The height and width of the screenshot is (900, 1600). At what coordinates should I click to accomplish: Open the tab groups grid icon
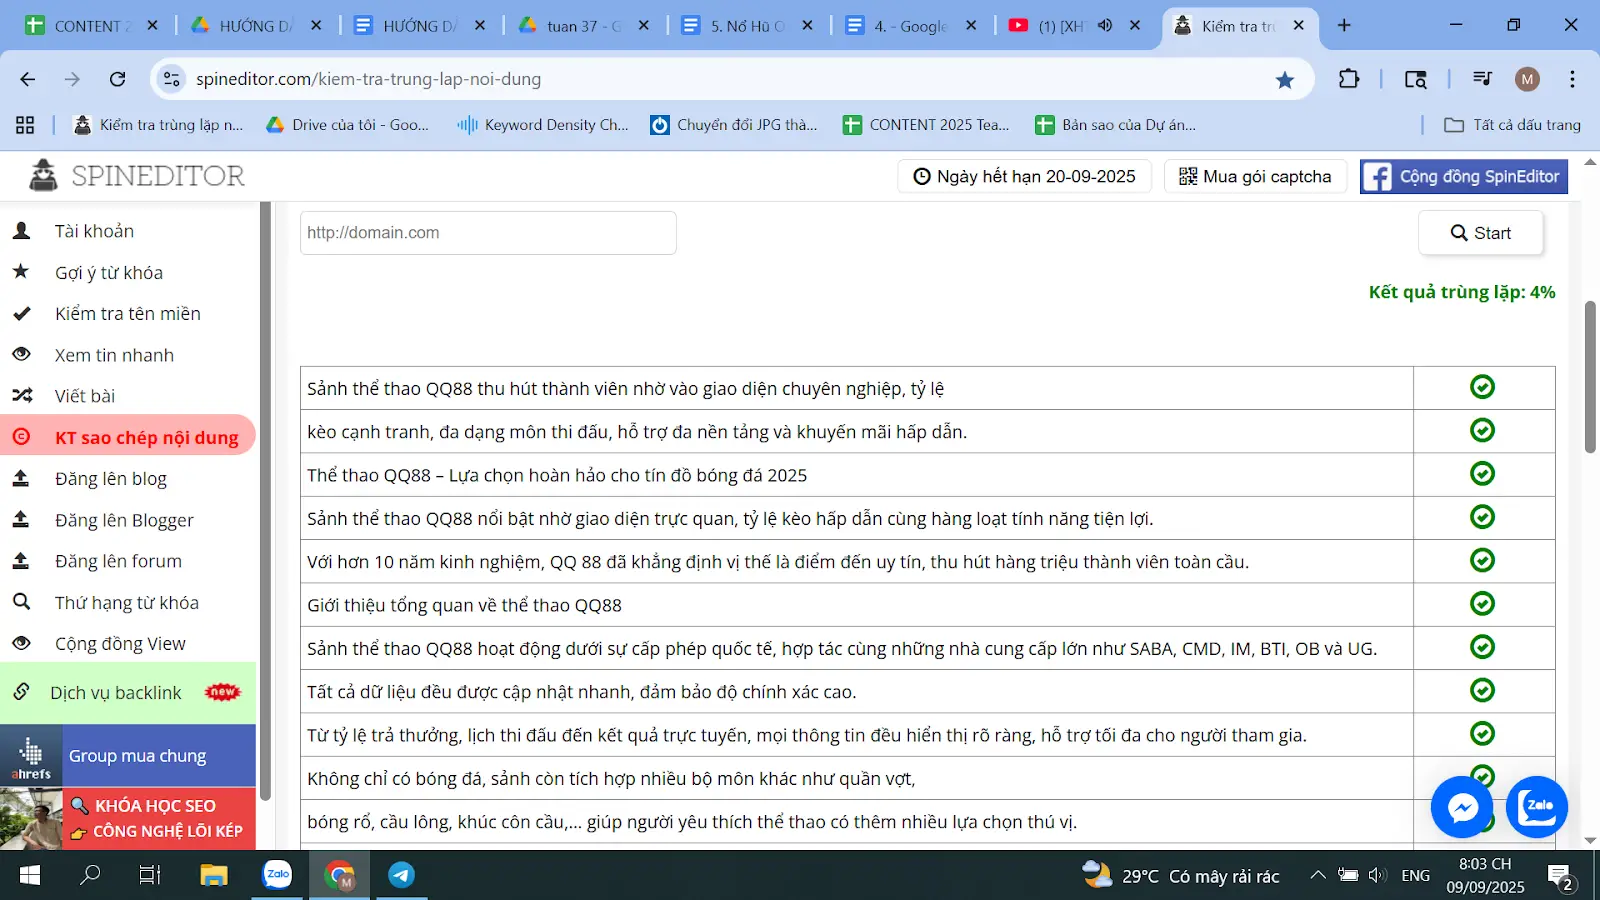point(25,125)
